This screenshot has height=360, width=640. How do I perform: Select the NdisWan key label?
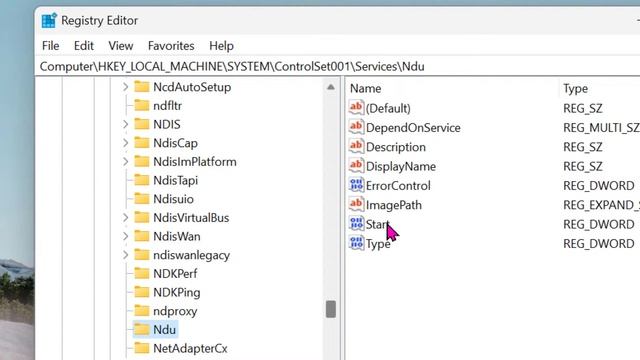177,236
